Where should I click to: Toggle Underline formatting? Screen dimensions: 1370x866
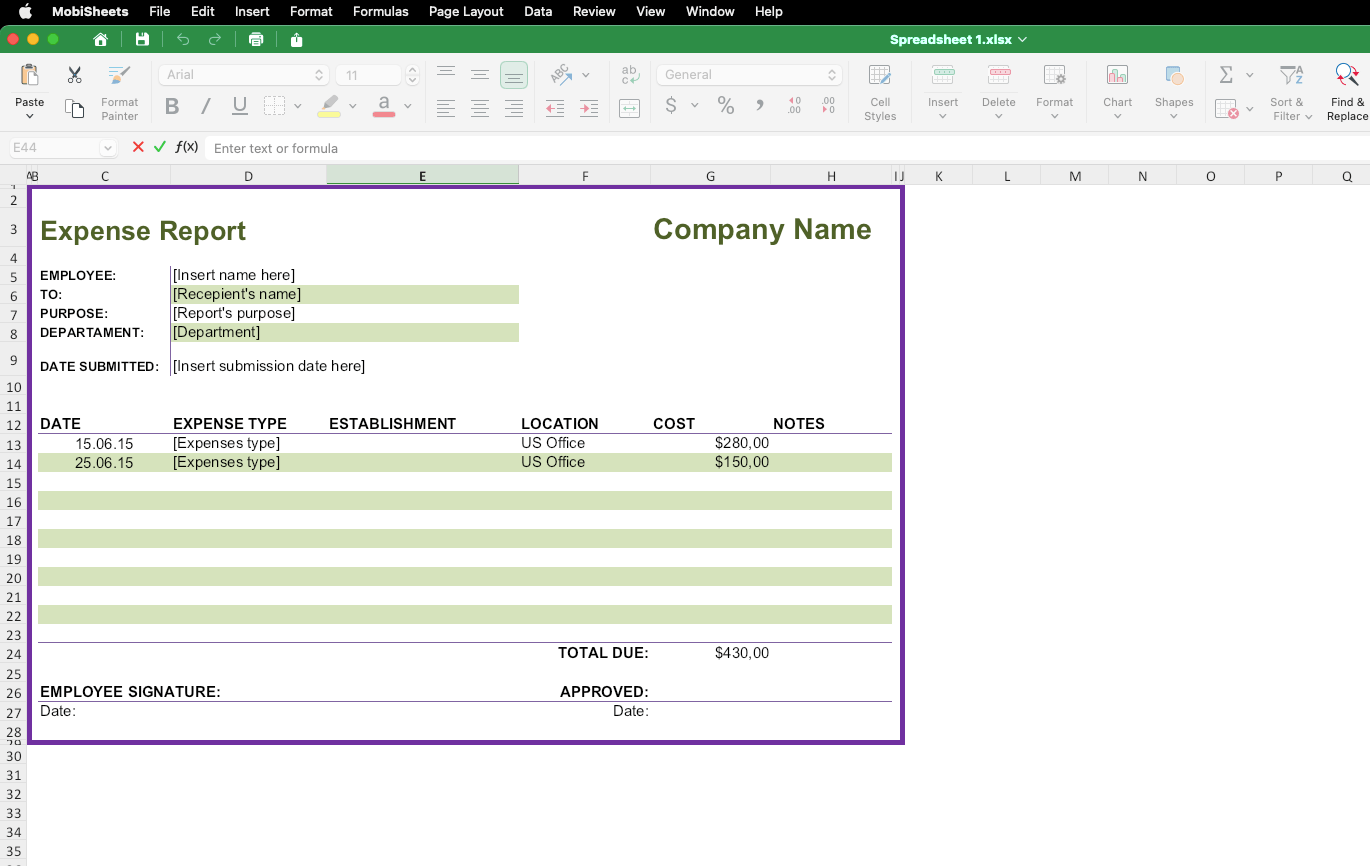pos(240,106)
